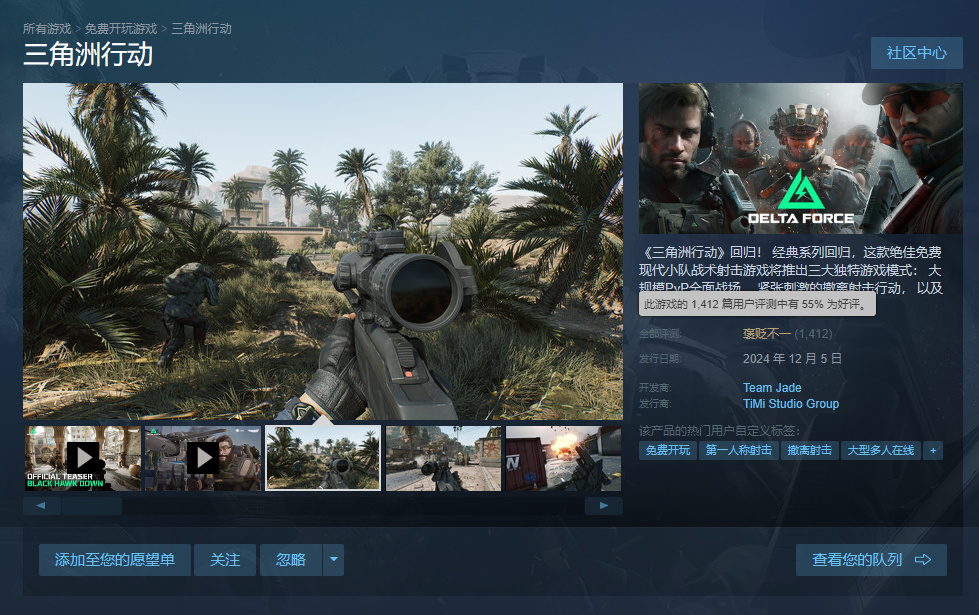Select the 免费开玩 tag
The width and height of the screenshot is (979, 615).
click(x=667, y=450)
